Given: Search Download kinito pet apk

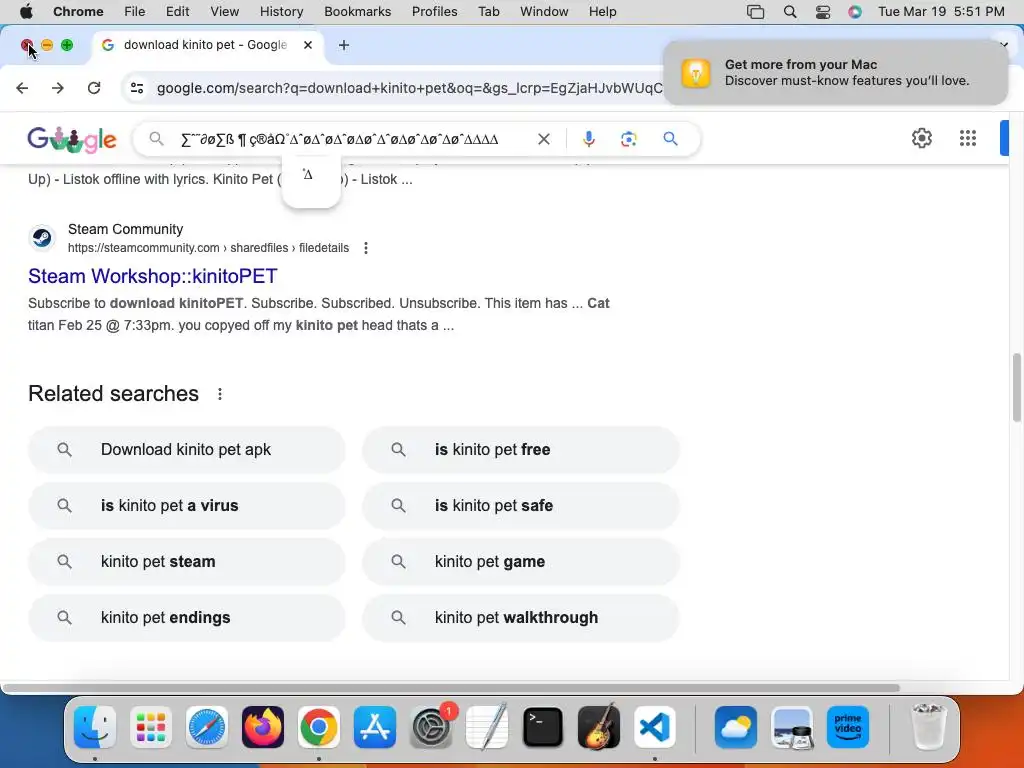Looking at the screenshot, I should [186, 449].
